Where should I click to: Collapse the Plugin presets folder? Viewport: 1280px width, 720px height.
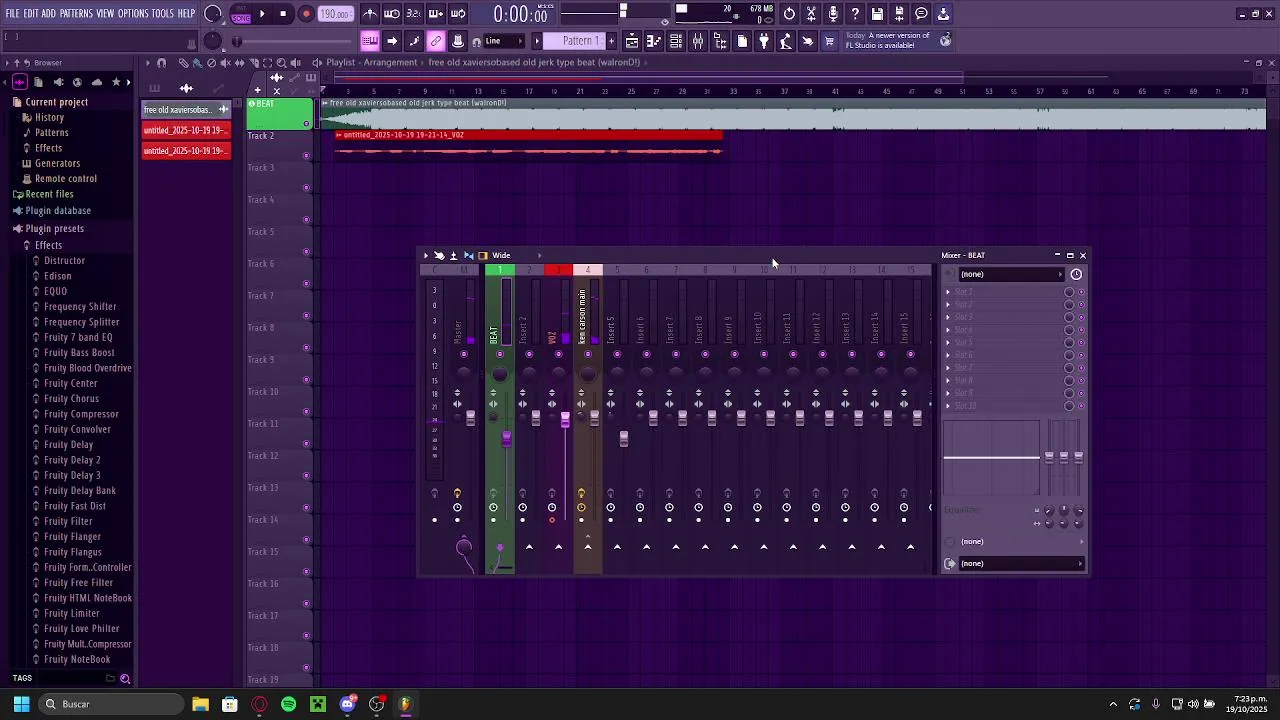[54, 228]
